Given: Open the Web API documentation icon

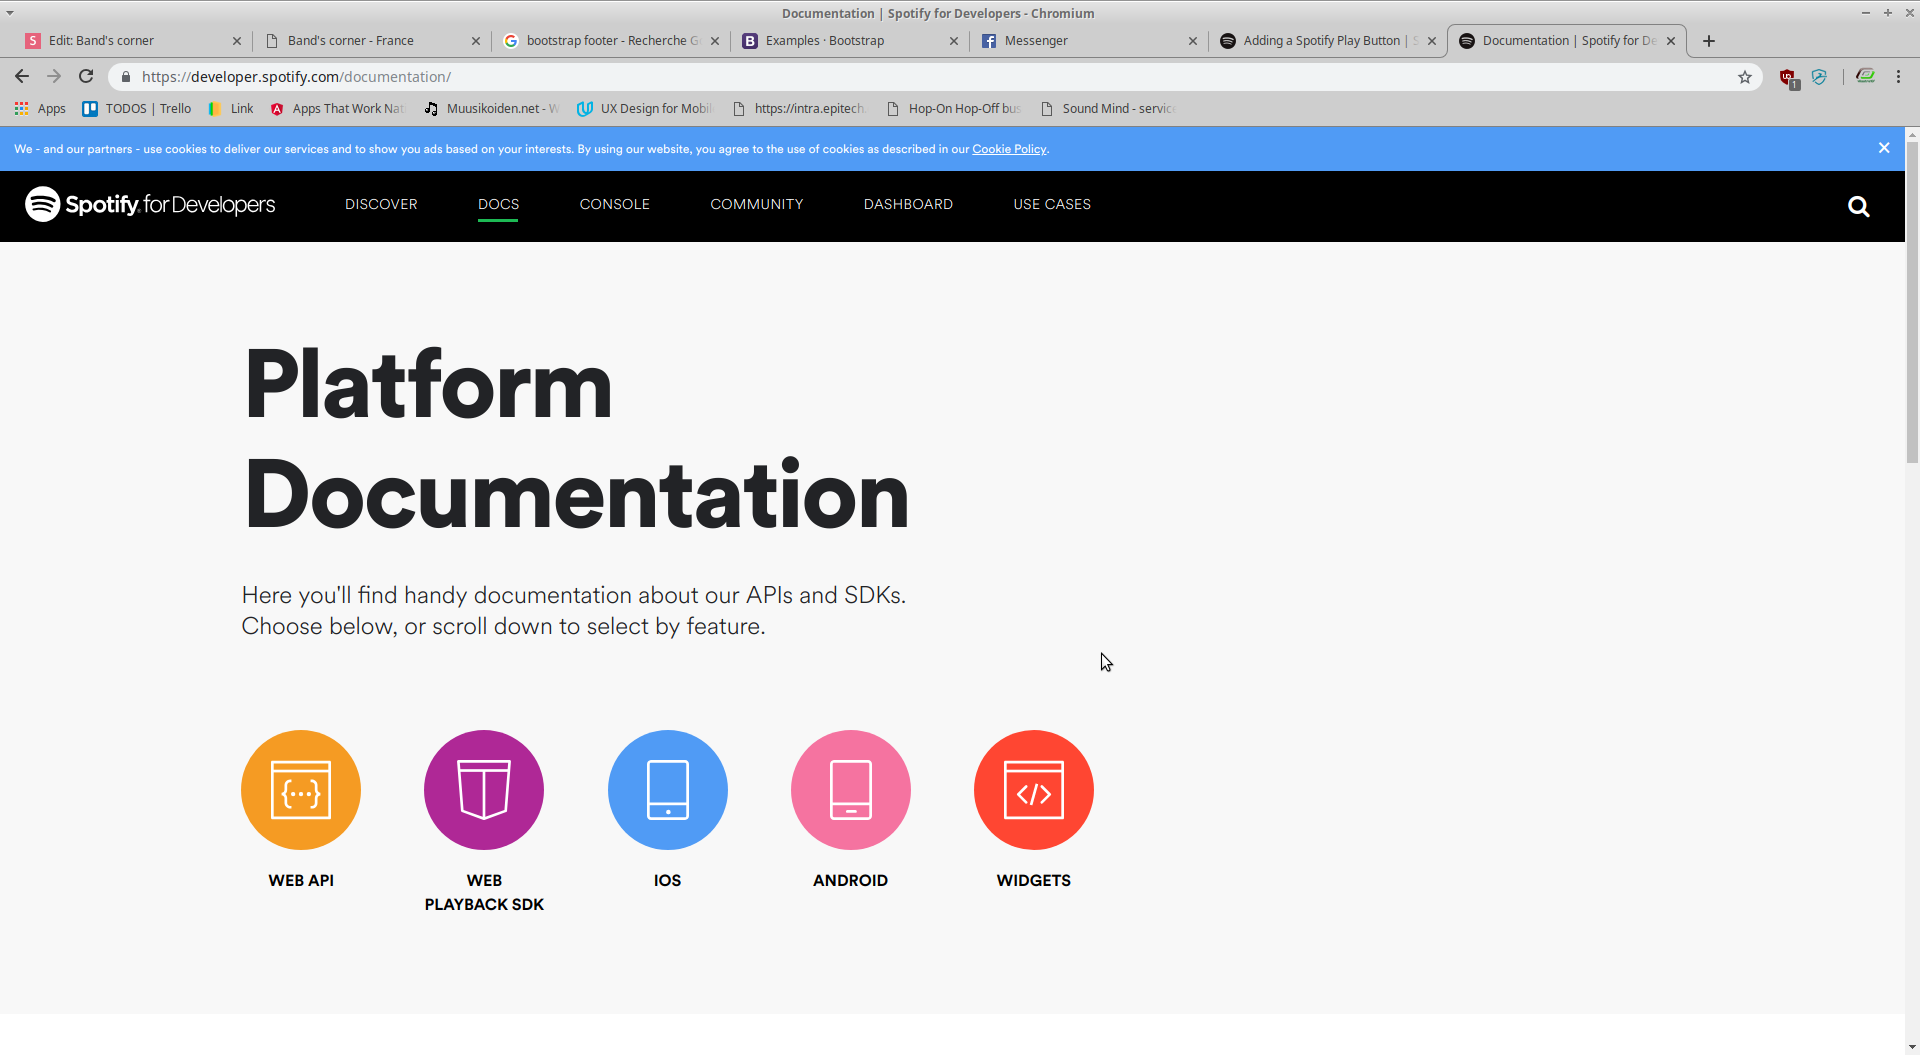Looking at the screenshot, I should coord(301,790).
